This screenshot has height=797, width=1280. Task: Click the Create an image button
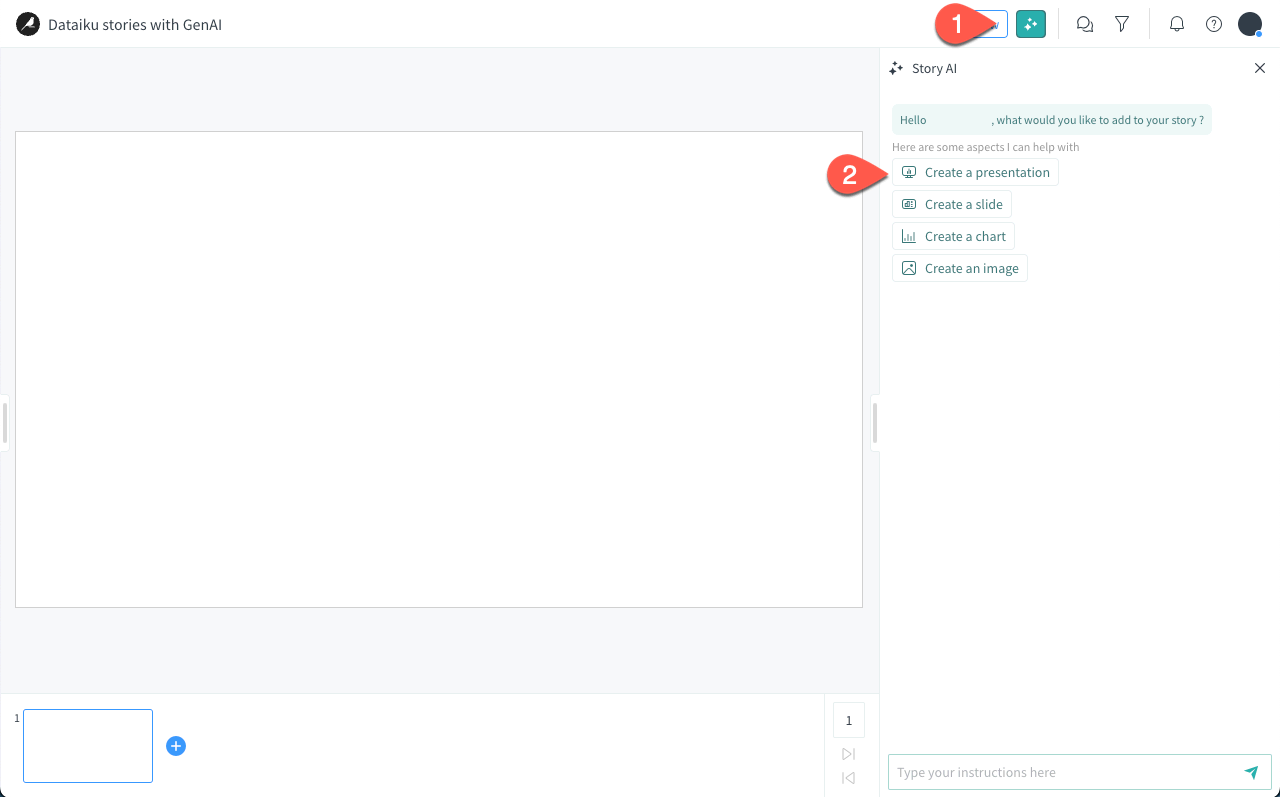tap(959, 268)
